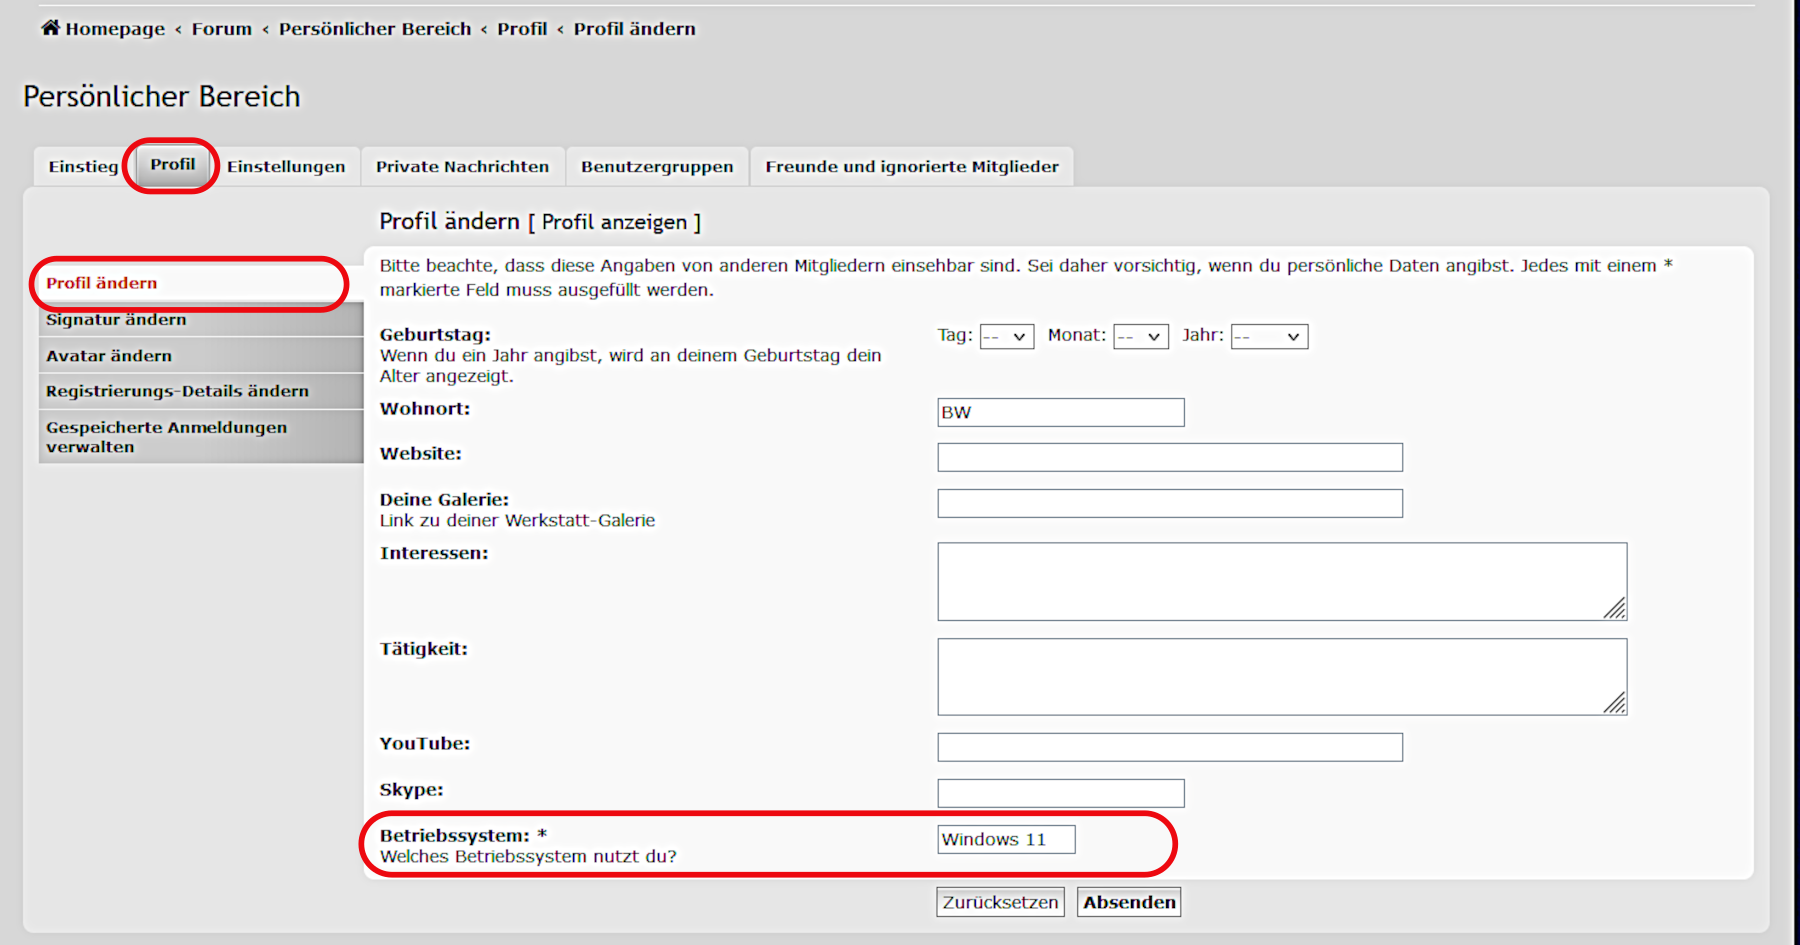
Task: Open the Benutzergruppen tab
Action: click(657, 167)
